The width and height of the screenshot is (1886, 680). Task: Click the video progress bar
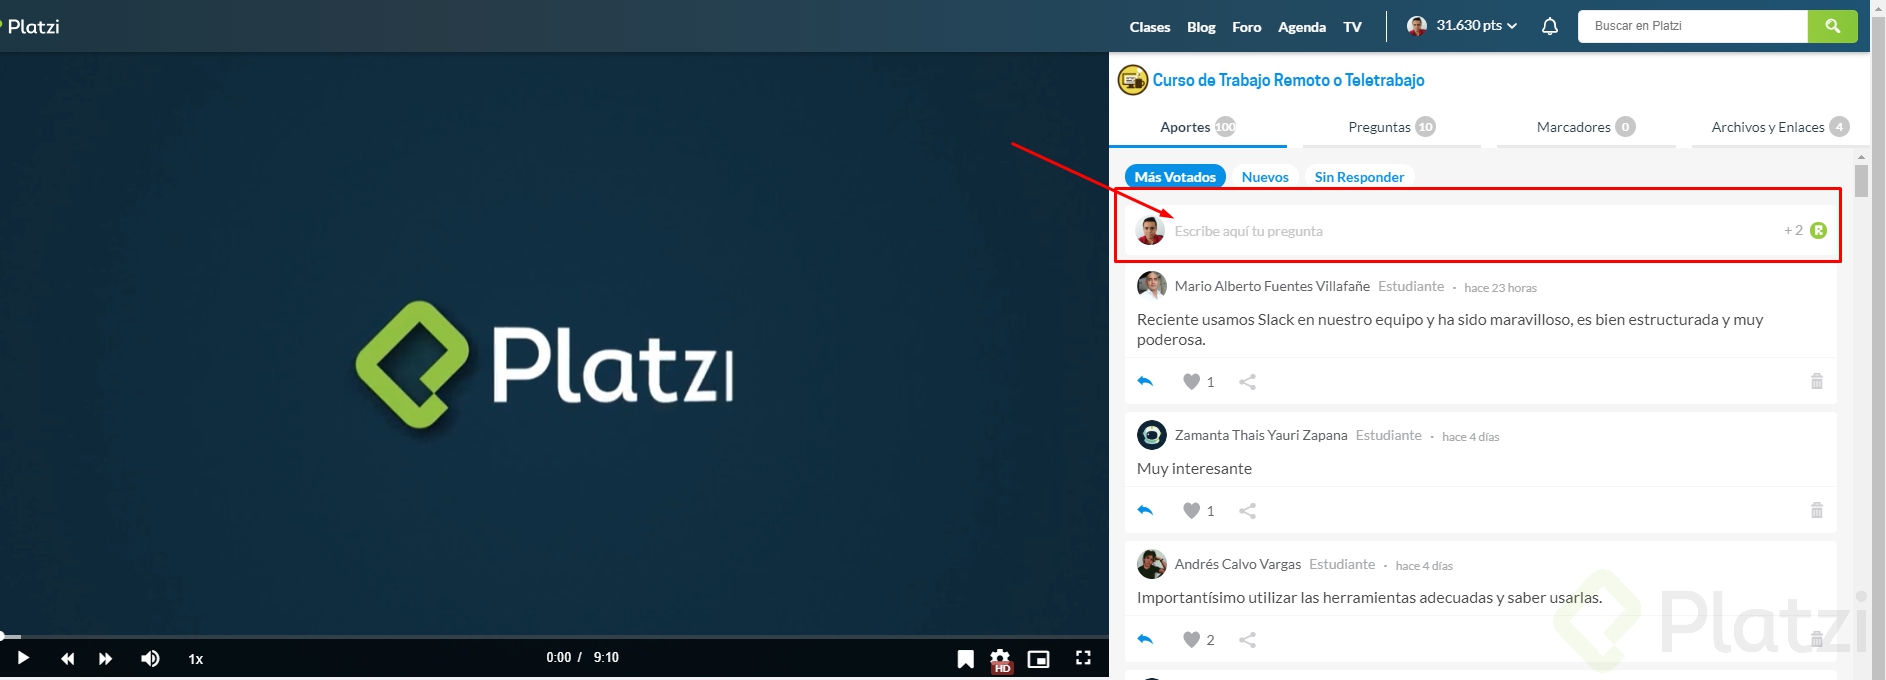554,636
